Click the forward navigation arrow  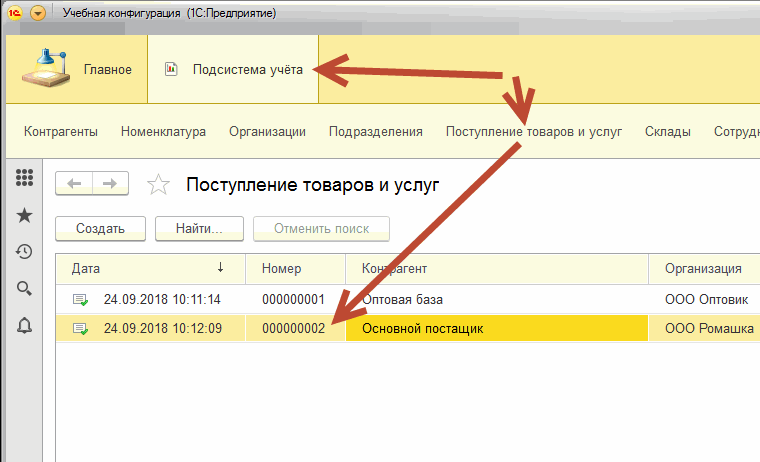point(110,183)
